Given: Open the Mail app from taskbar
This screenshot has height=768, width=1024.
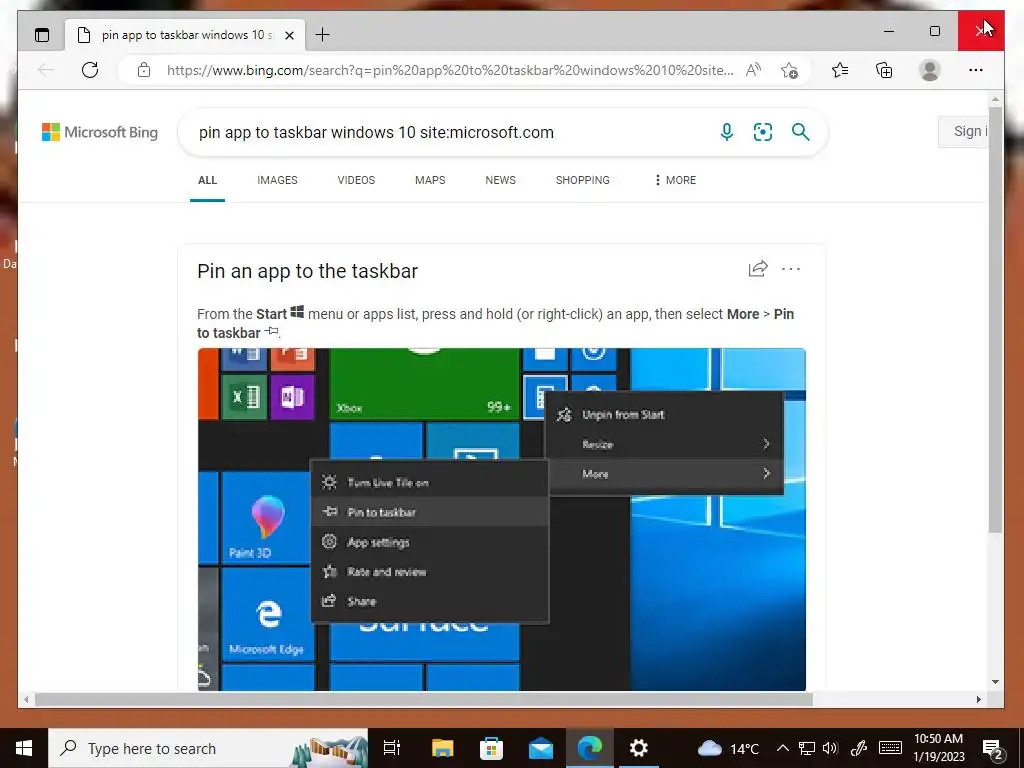Looking at the screenshot, I should click(x=541, y=748).
